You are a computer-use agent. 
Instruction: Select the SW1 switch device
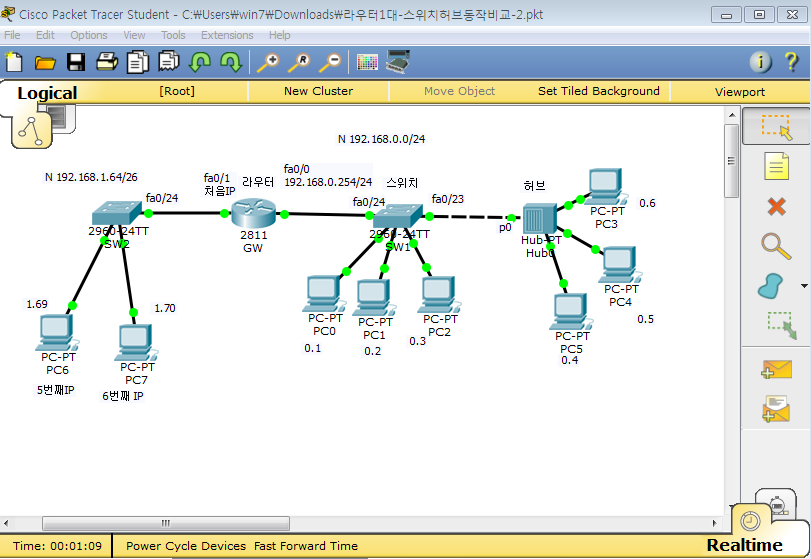[x=398, y=216]
